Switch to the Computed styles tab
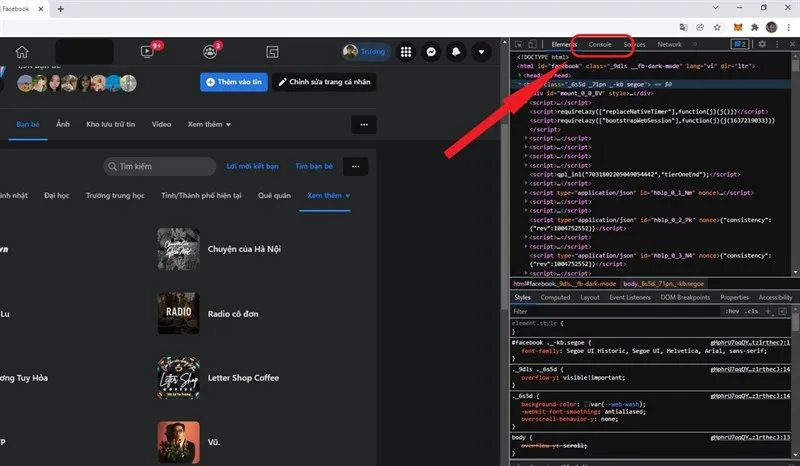Image resolution: width=800 pixels, height=466 pixels. 555,297
